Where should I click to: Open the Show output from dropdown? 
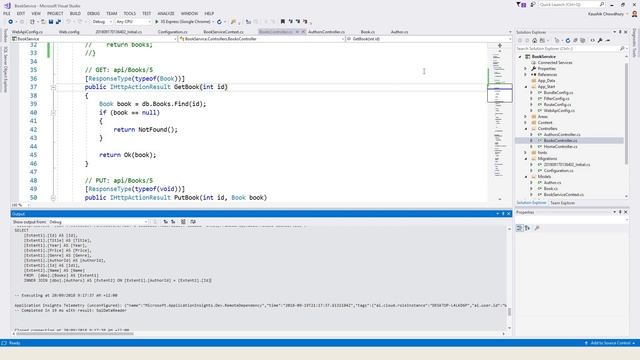(98, 222)
